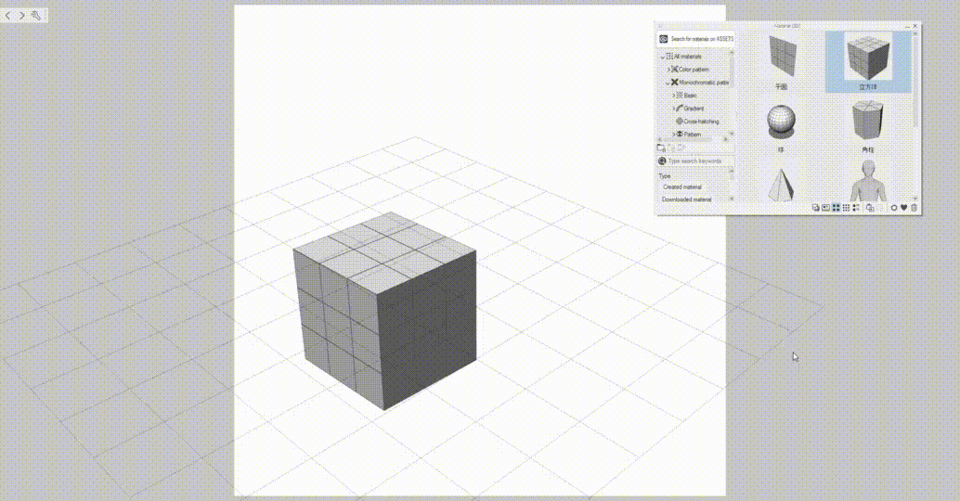Select the Pattern tree label
960x501 pixels.
point(692,134)
